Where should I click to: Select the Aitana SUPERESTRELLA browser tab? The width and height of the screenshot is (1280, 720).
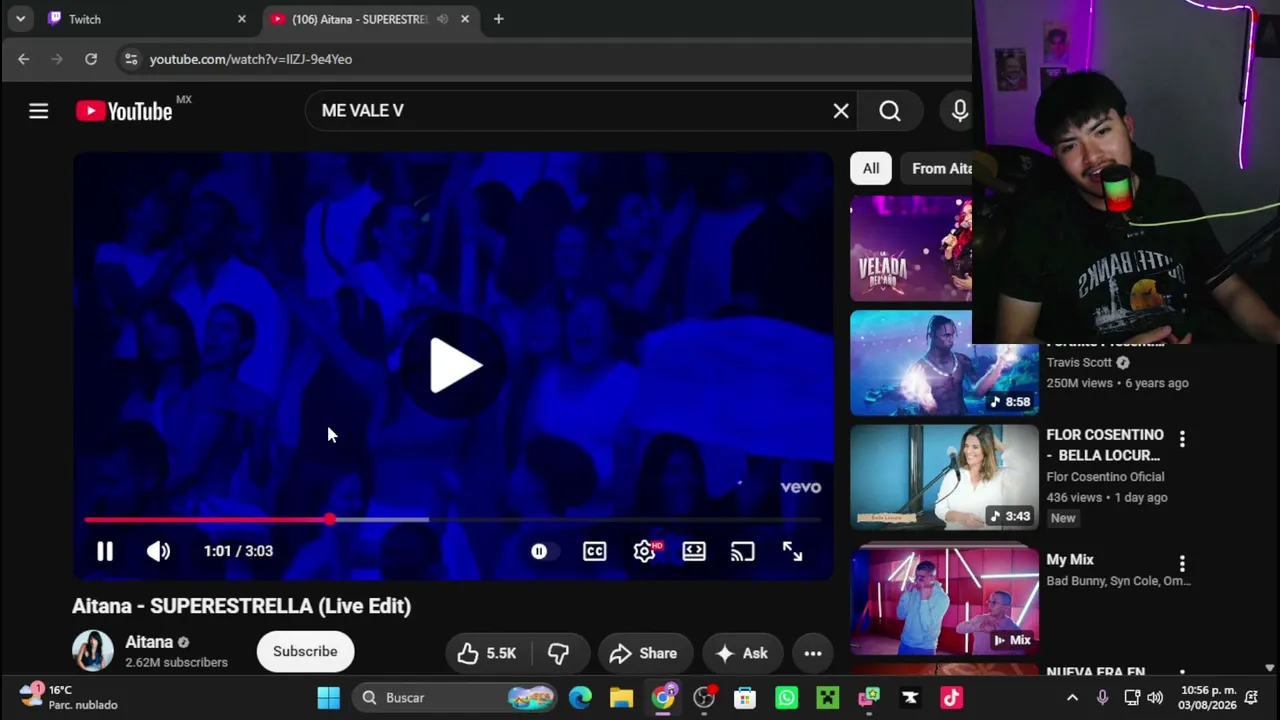pos(360,19)
